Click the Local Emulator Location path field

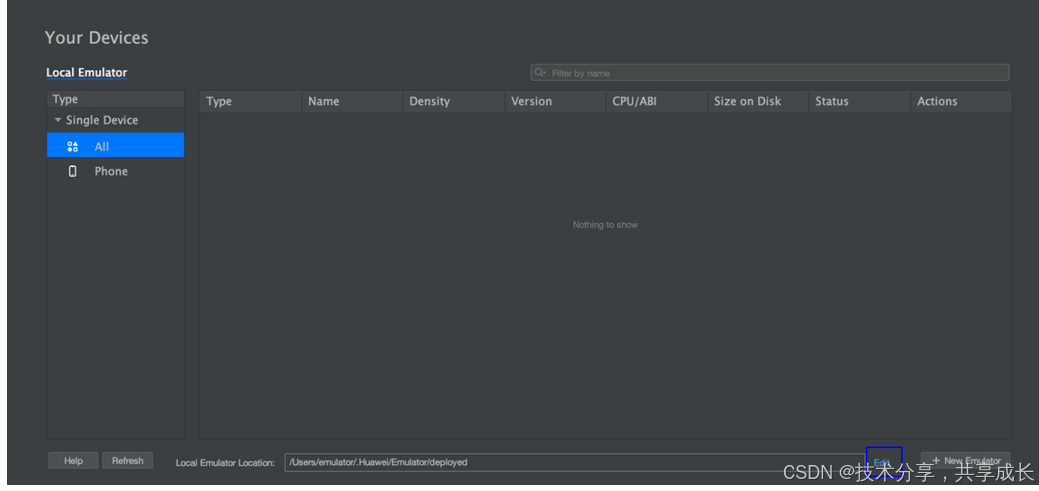click(x=570, y=462)
